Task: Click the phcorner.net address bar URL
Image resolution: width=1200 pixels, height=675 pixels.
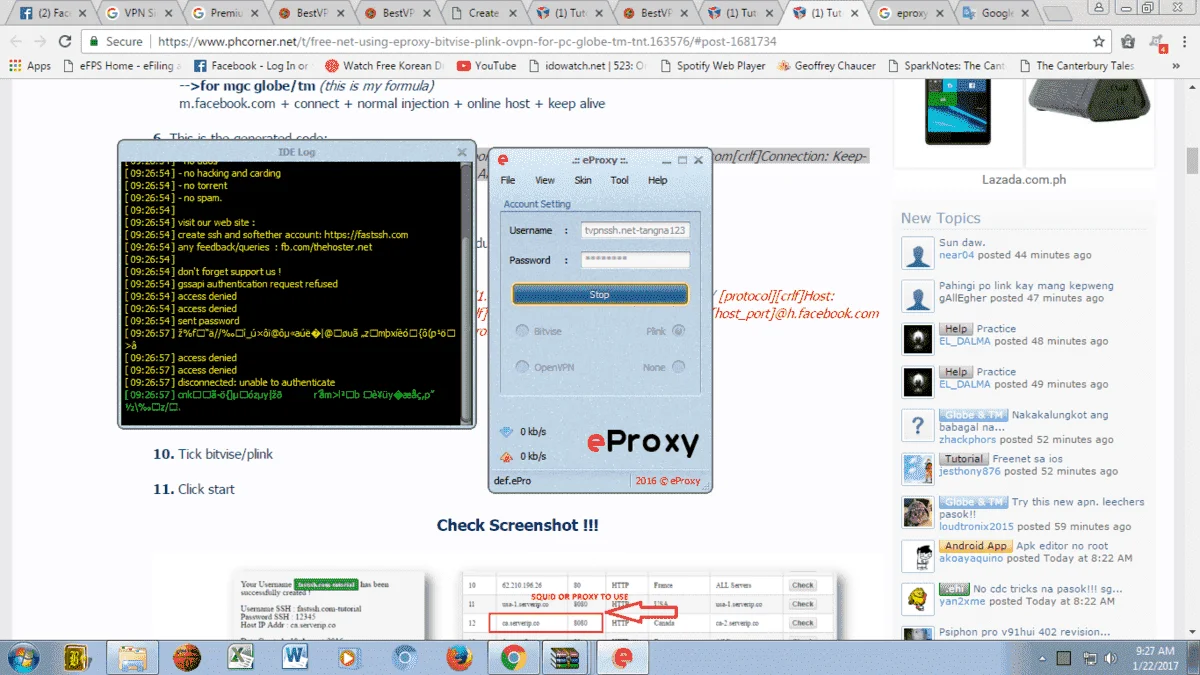Action: pos(468,42)
